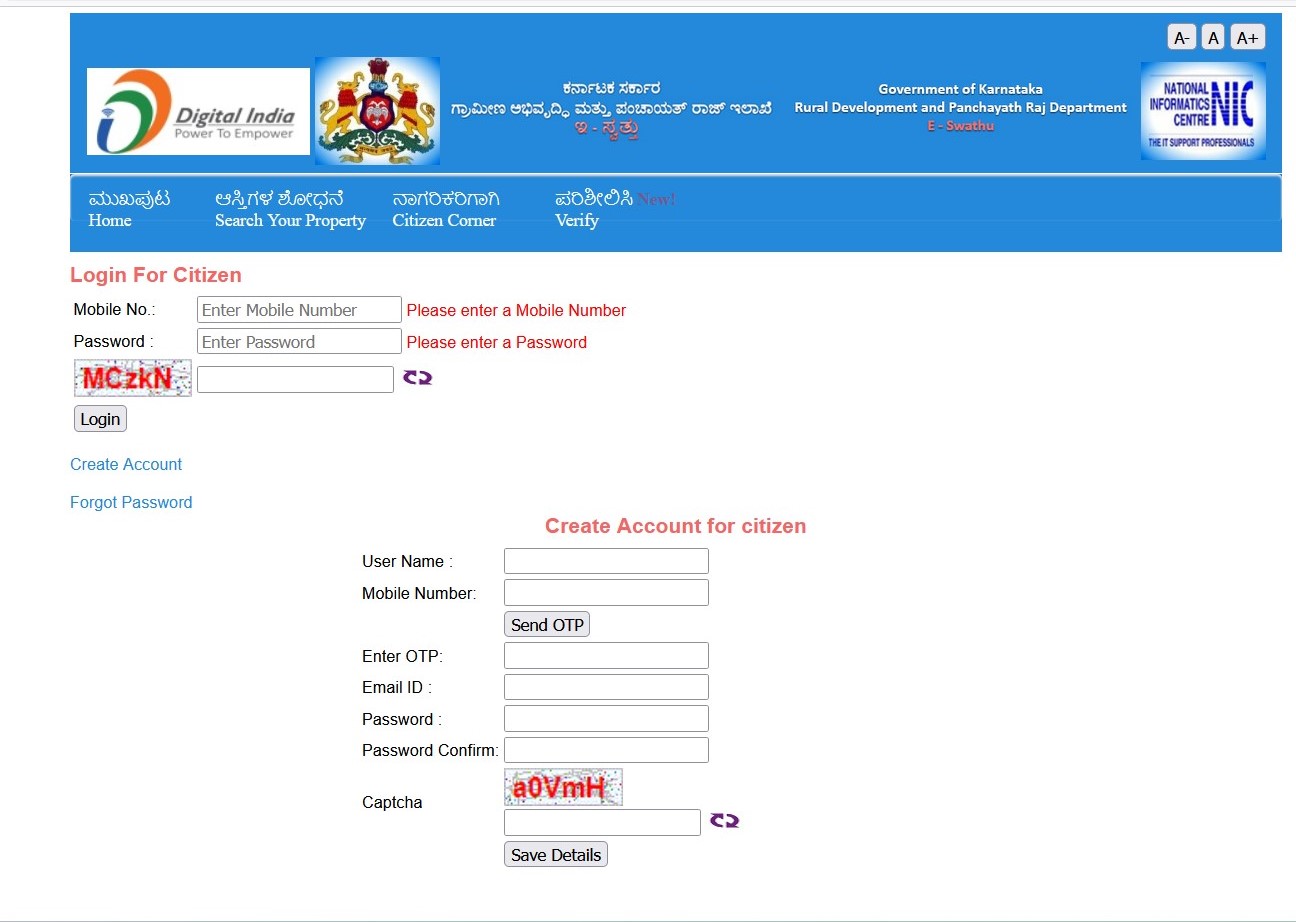Click the NIC National Informatics Centre logo

coord(1203,111)
